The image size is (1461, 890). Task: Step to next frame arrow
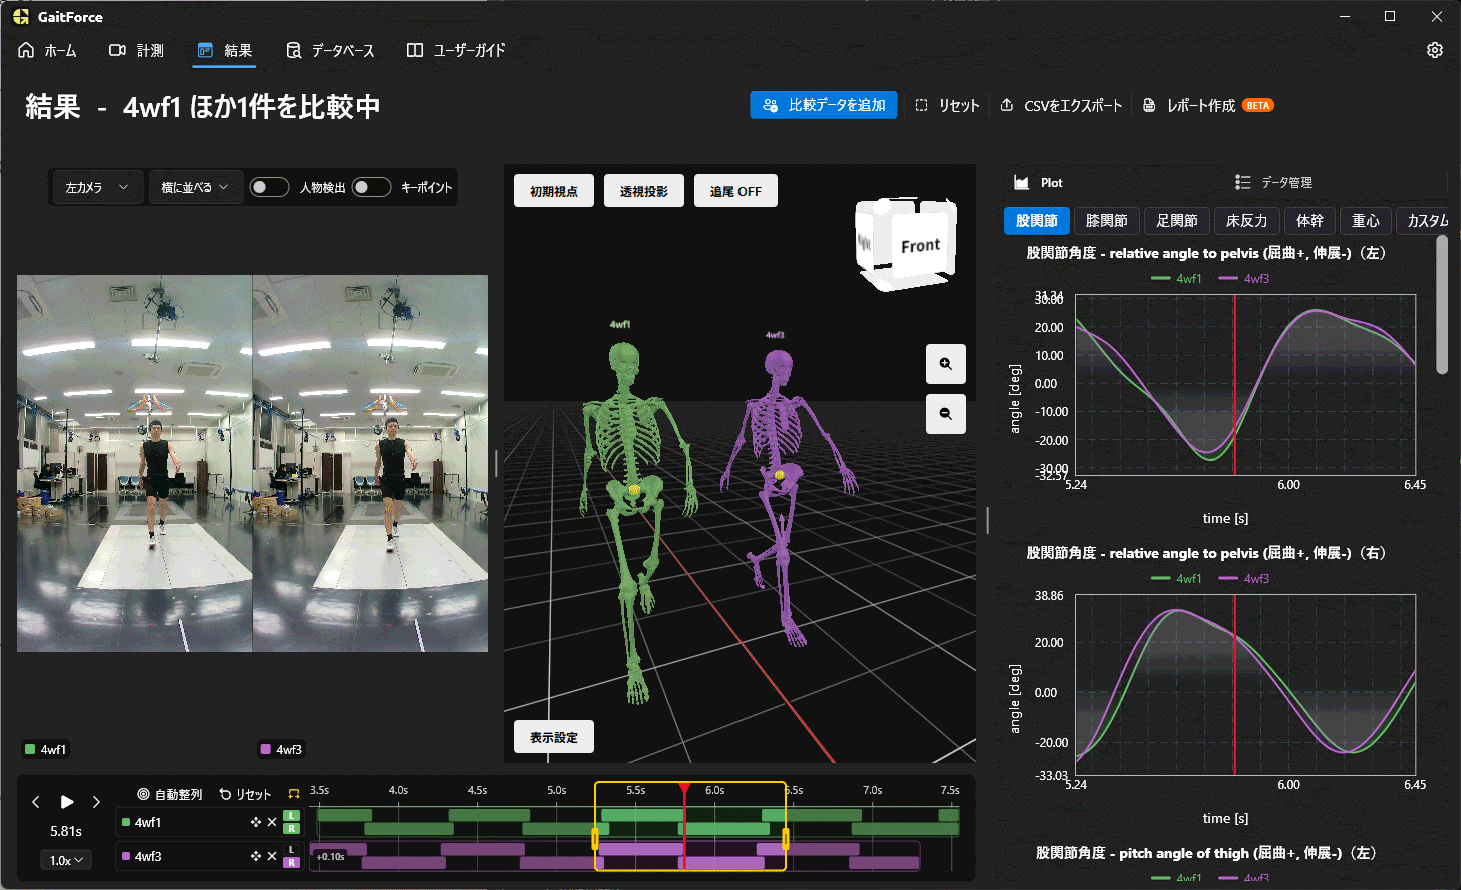click(96, 801)
